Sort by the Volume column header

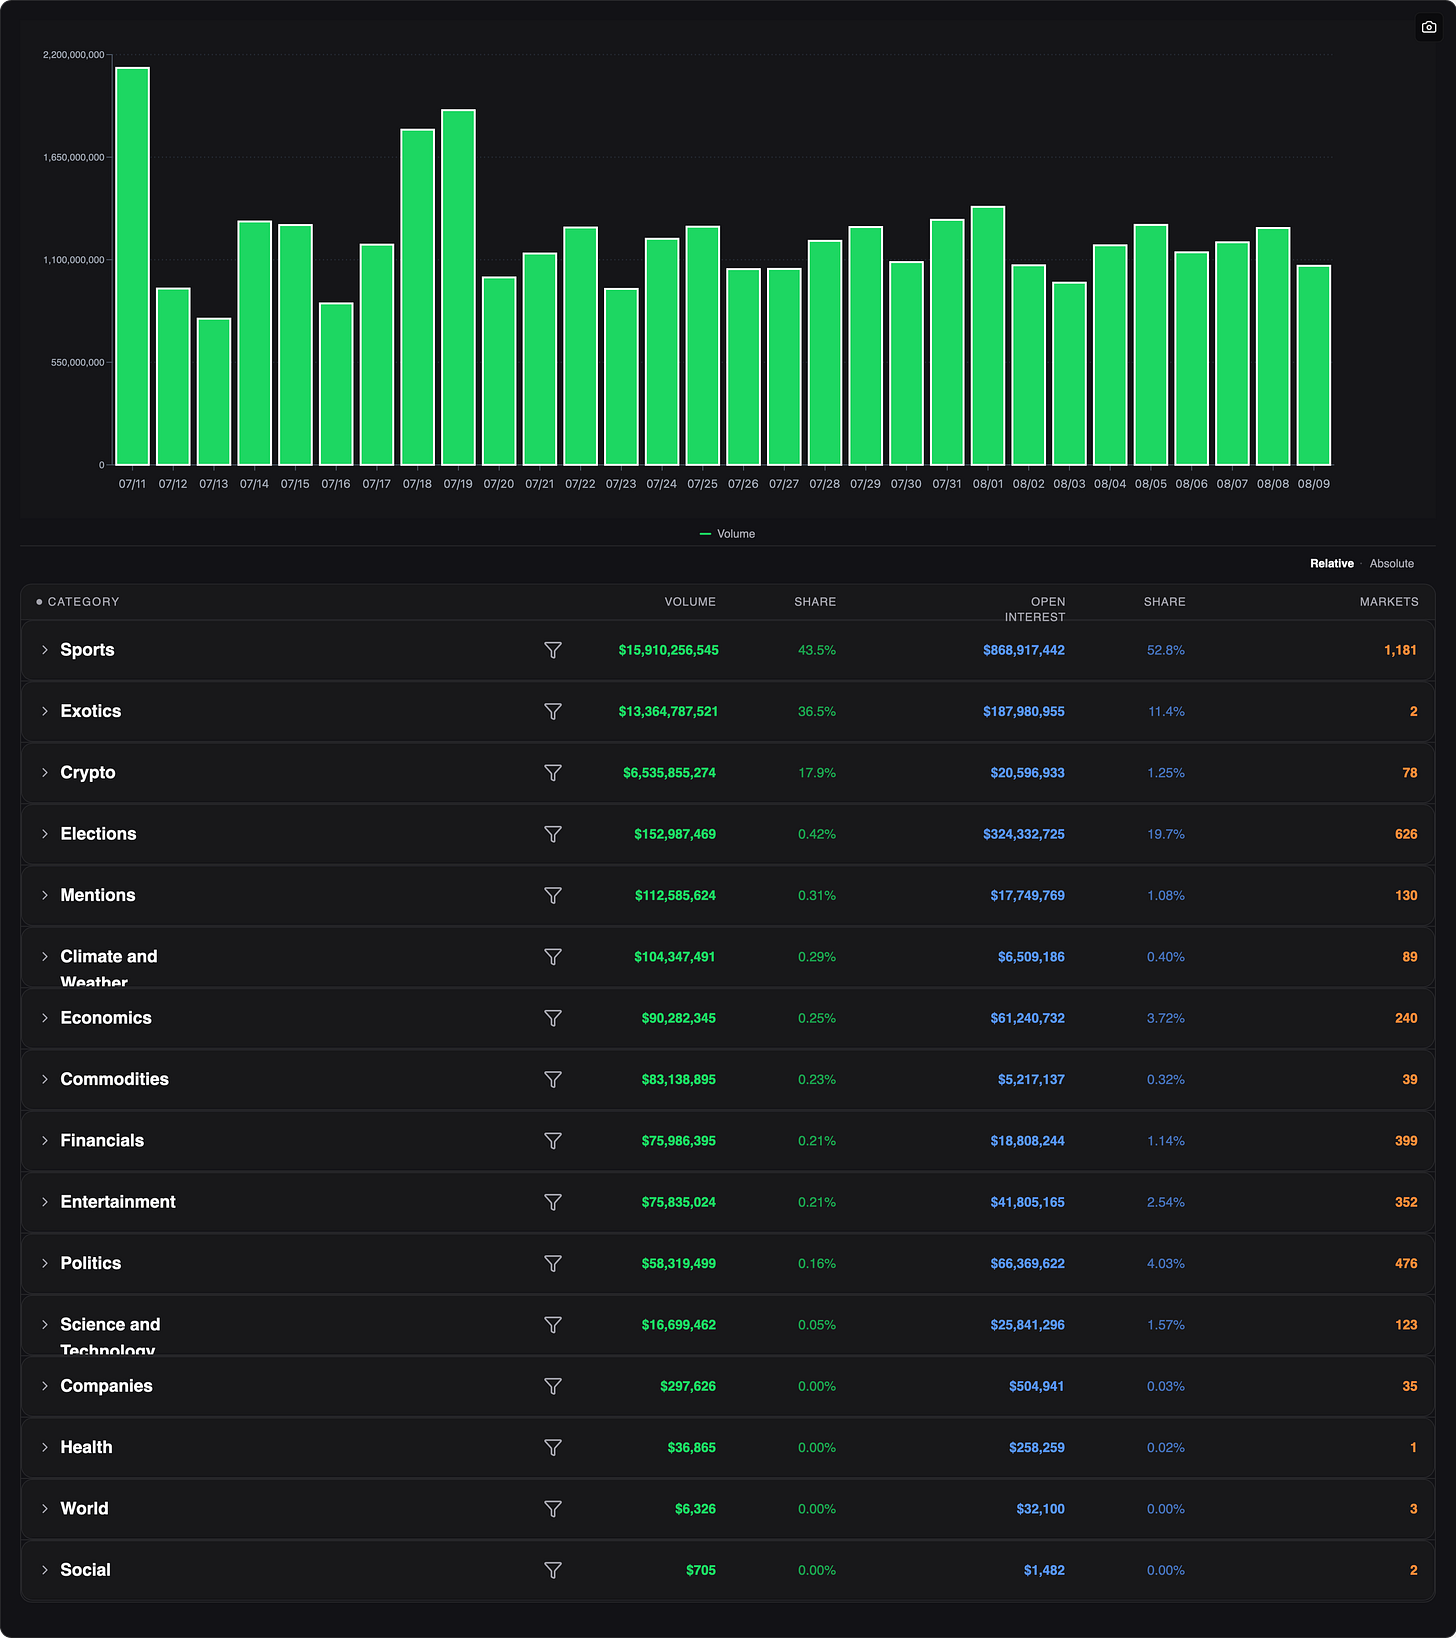[690, 602]
